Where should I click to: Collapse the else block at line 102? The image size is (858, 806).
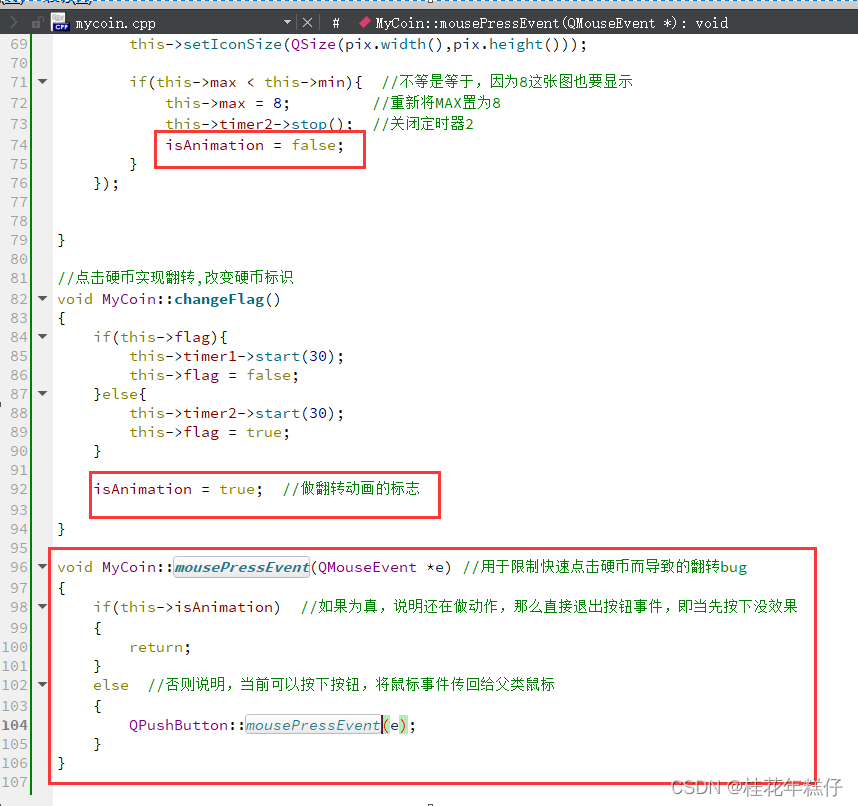click(x=43, y=685)
